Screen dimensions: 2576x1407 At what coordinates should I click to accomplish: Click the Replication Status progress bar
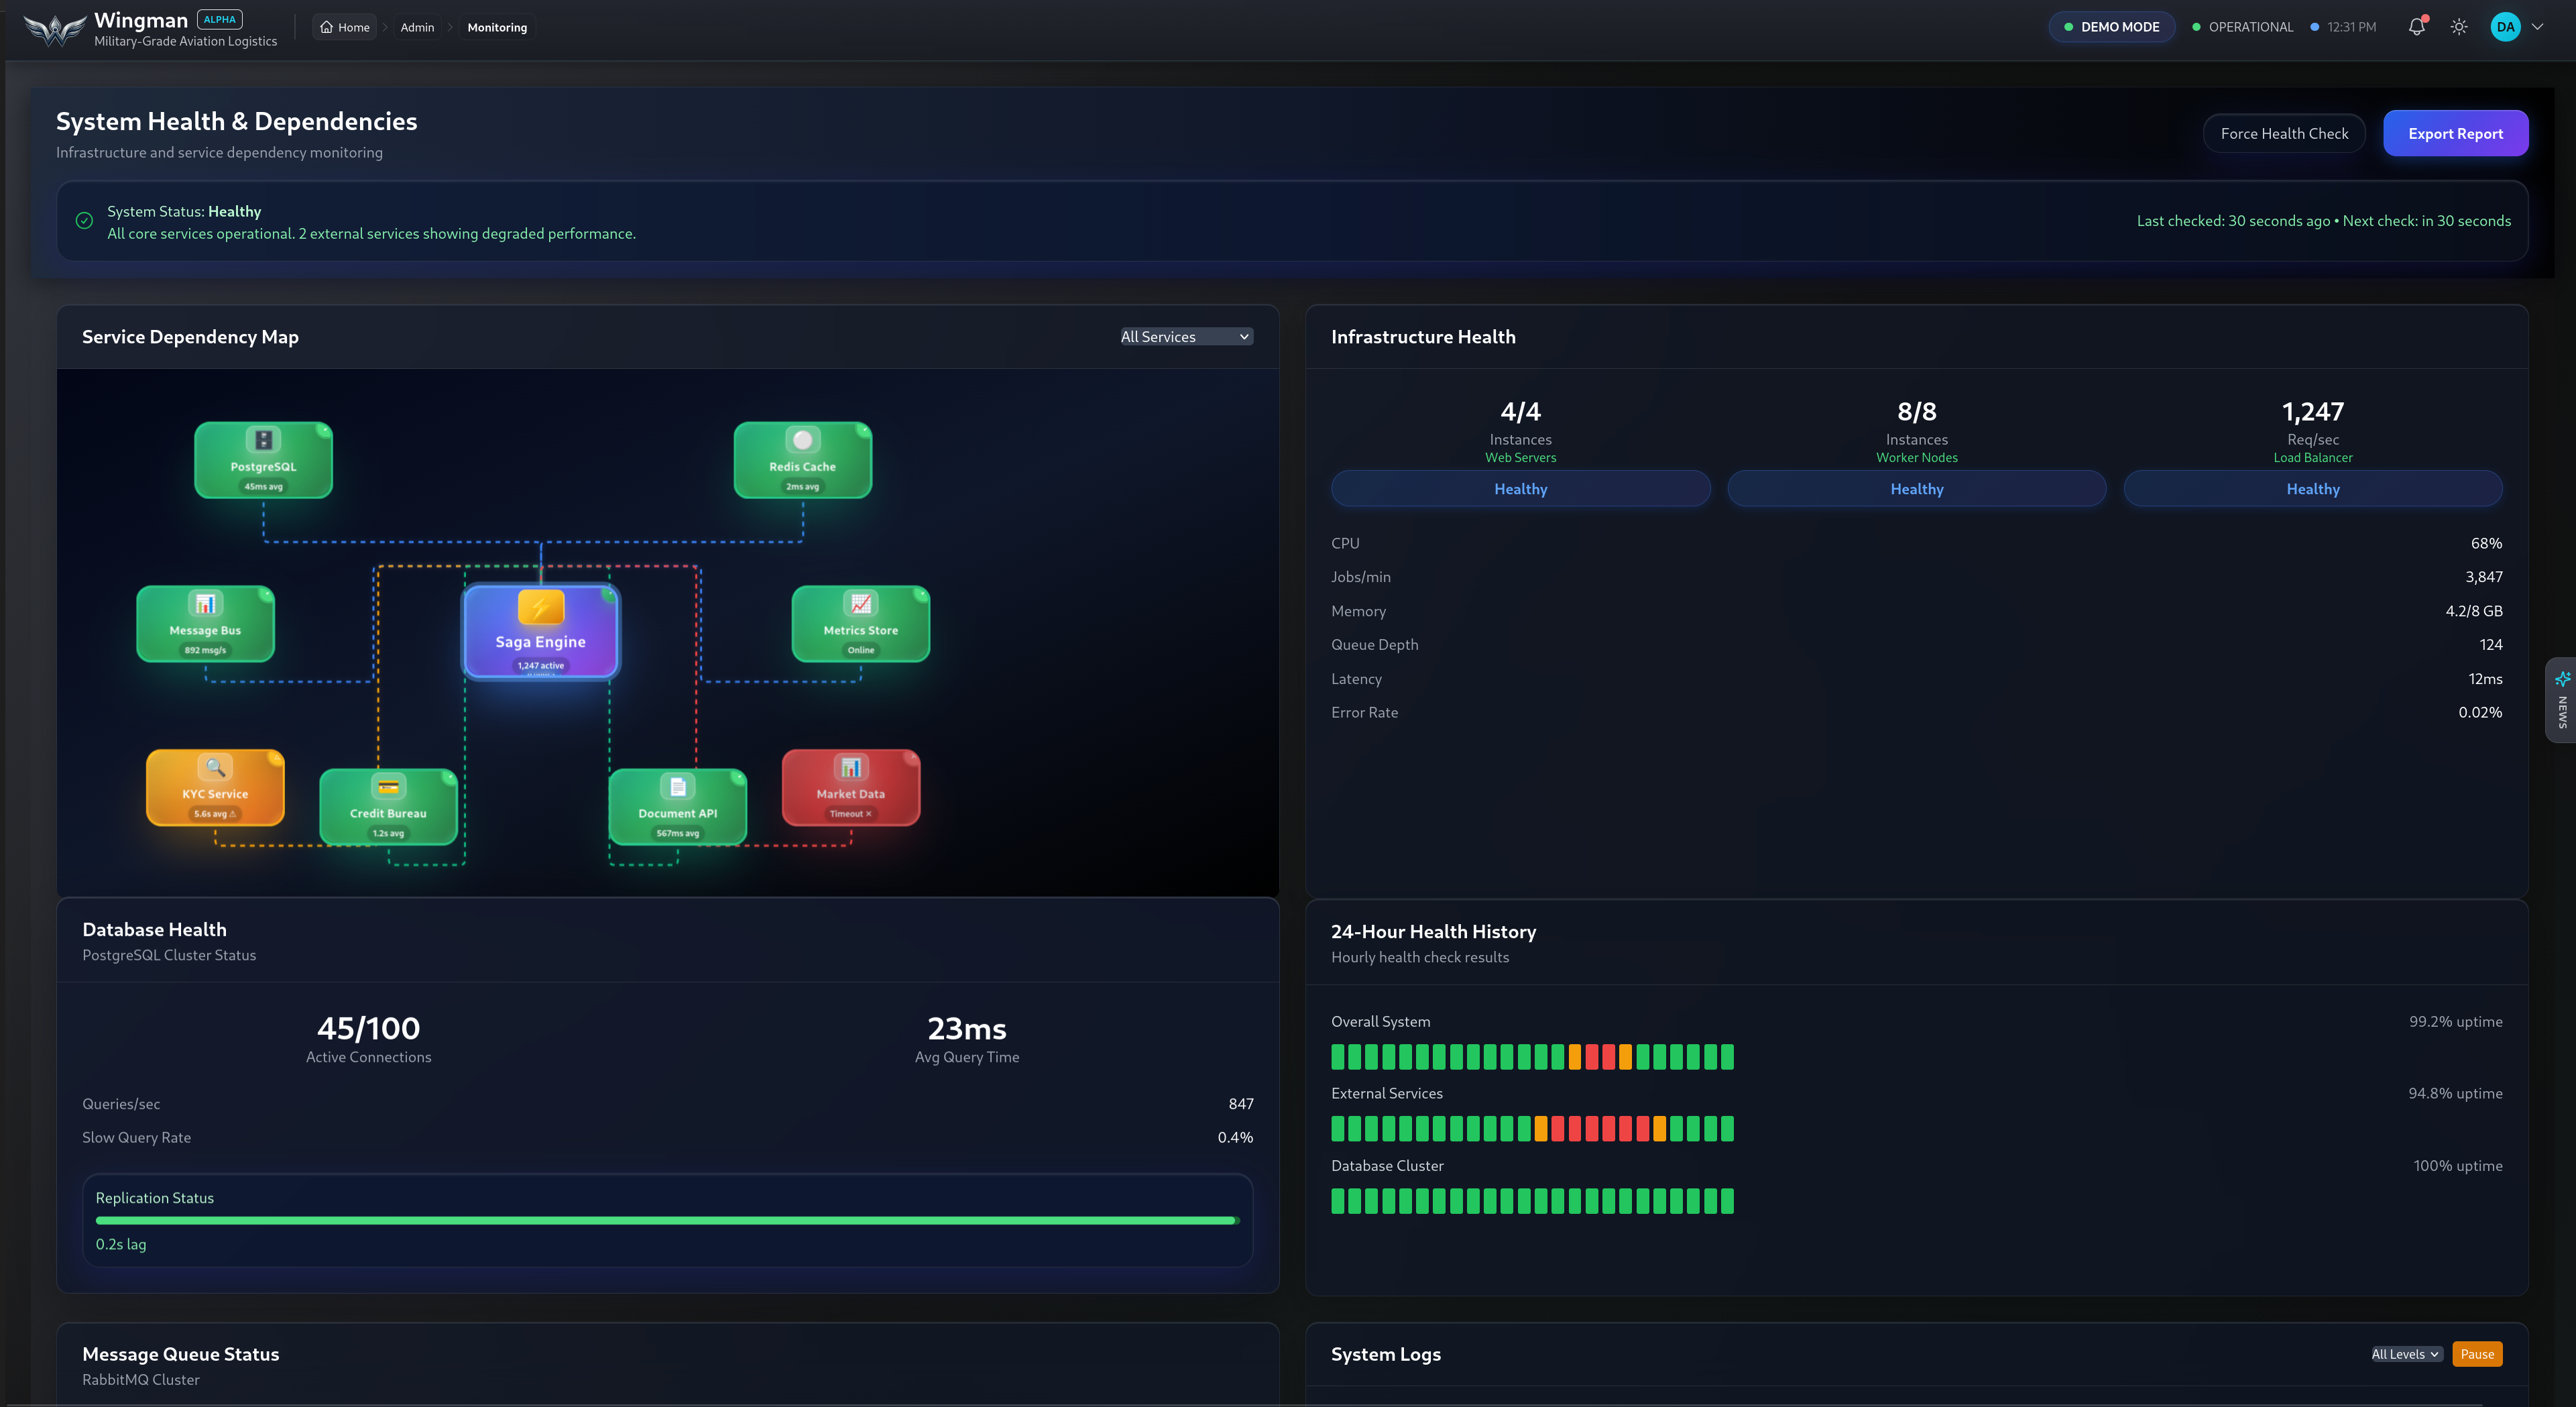click(x=667, y=1220)
